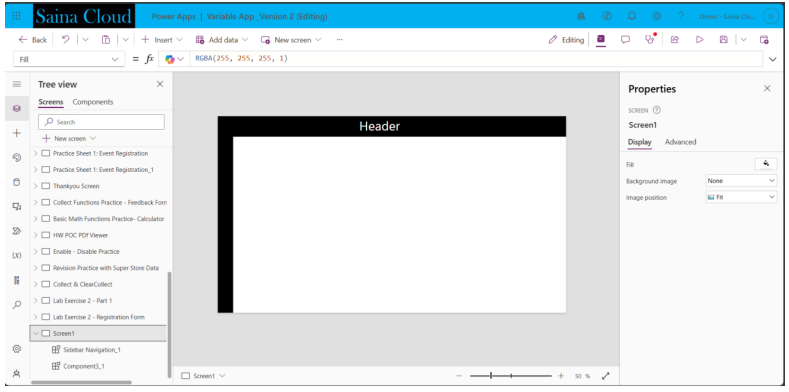The width and height of the screenshot is (789, 392).
Task: Click the Undo arrow icon
Action: (65, 40)
